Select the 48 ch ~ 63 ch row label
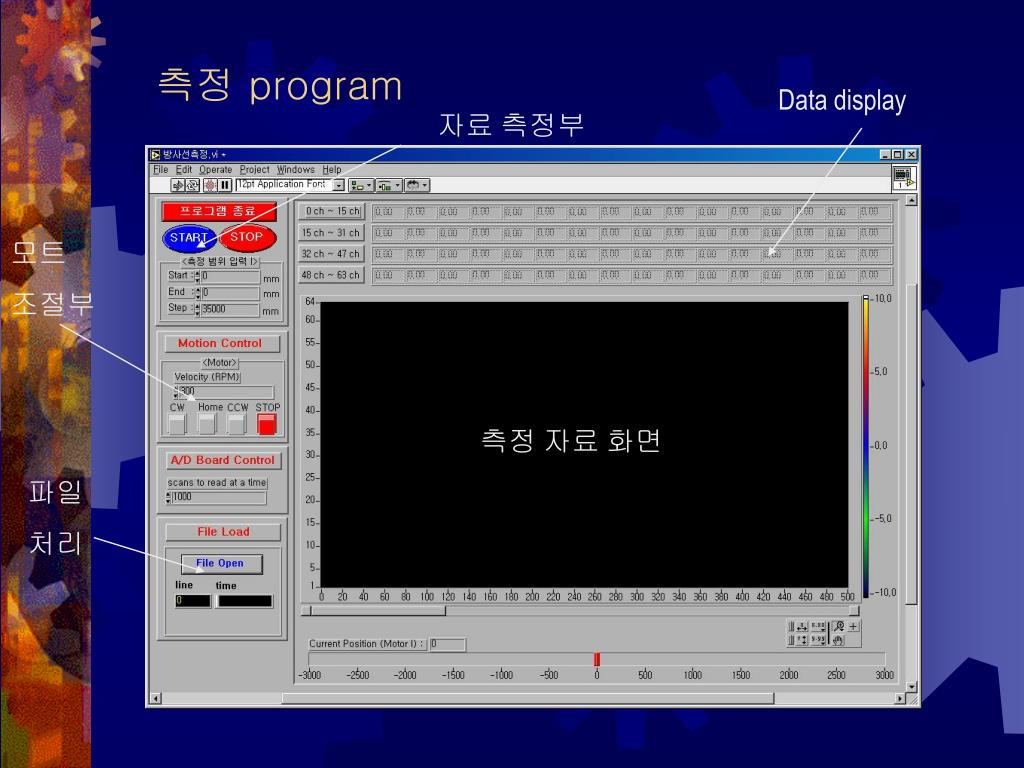The image size is (1024, 768). click(x=331, y=275)
